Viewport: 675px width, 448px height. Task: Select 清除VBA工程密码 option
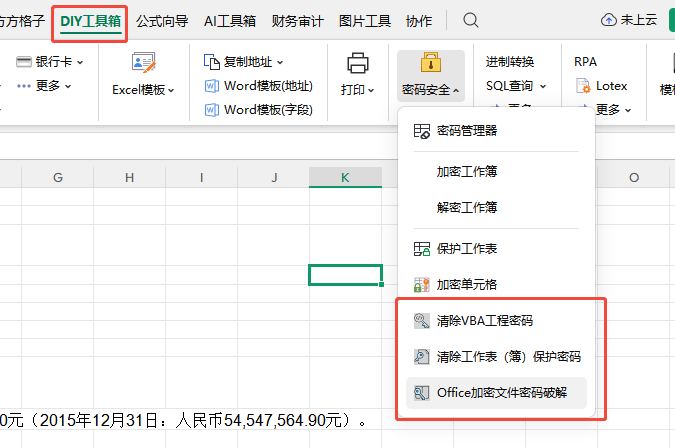(x=484, y=321)
